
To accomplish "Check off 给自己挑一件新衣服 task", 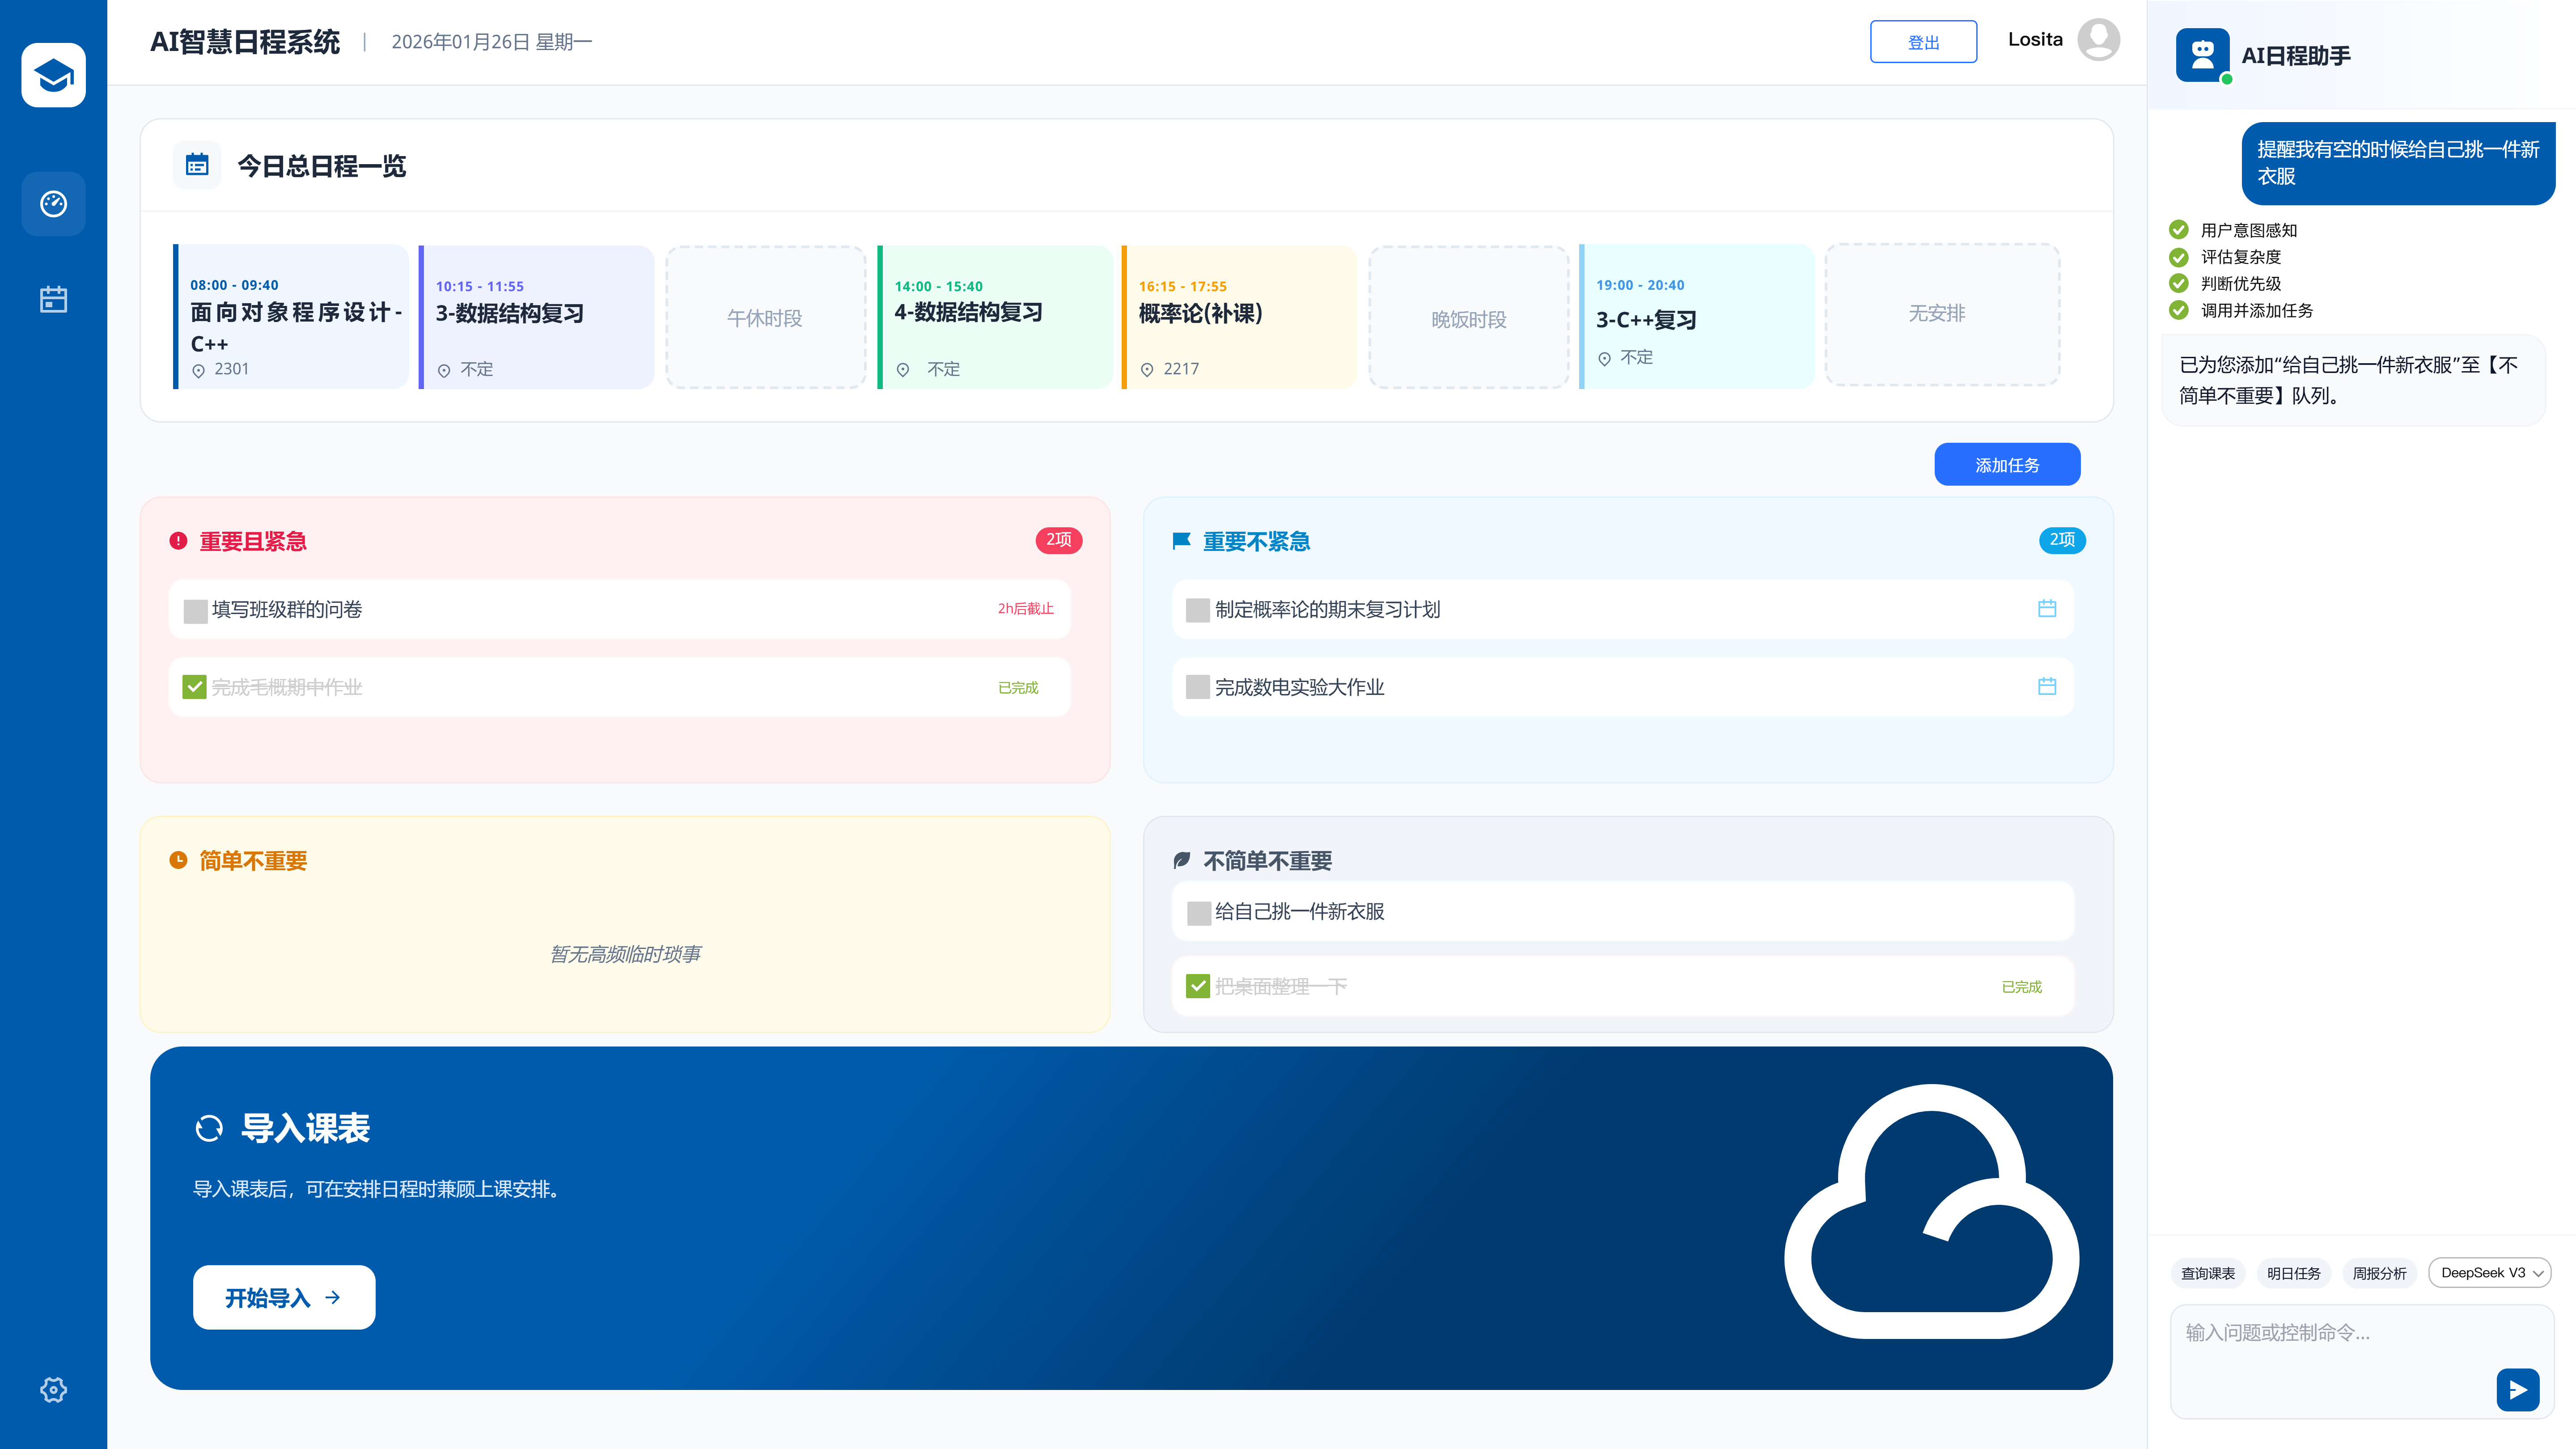I will point(1198,912).
